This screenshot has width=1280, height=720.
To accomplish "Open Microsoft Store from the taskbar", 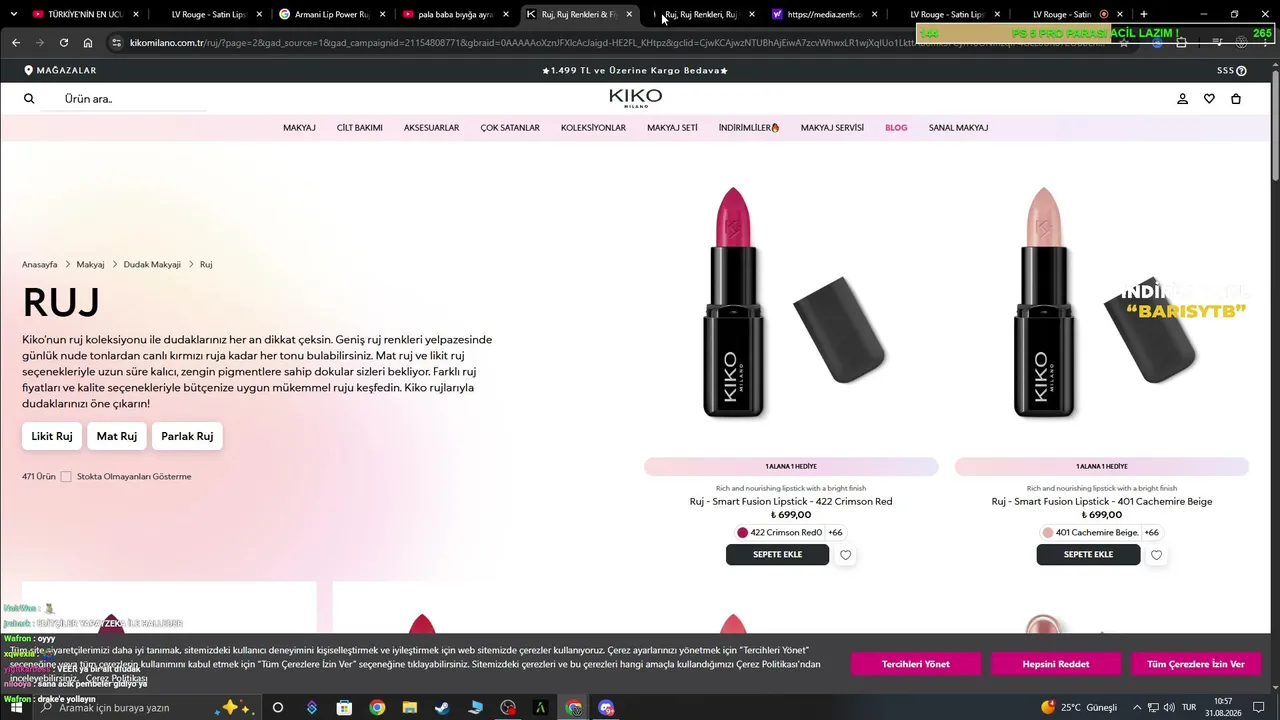I will pos(344,708).
